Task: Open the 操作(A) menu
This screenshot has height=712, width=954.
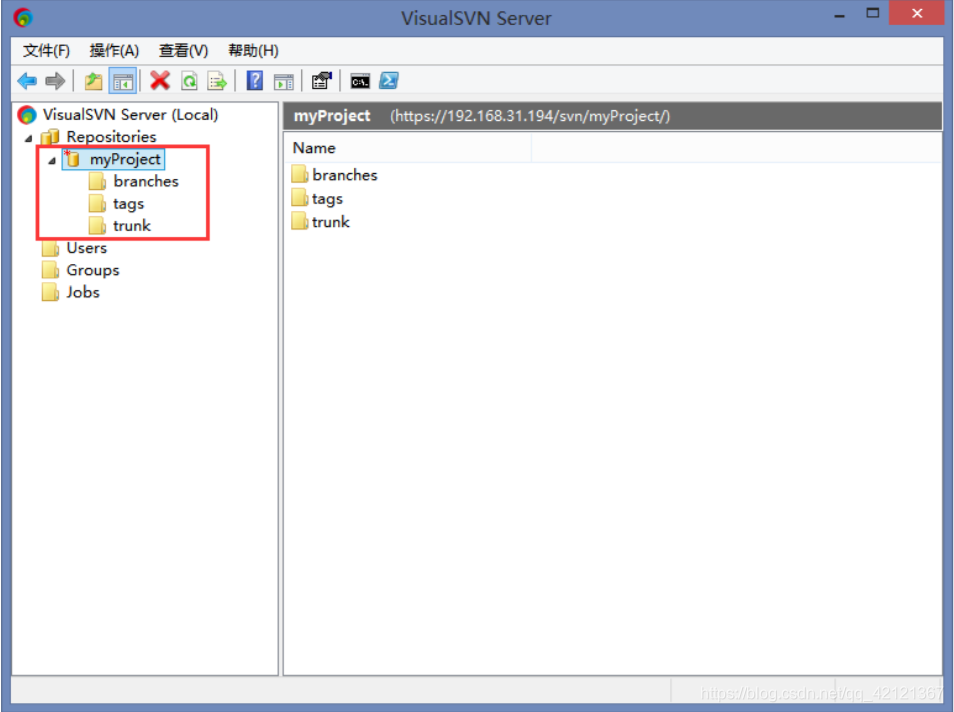Action: [114, 51]
